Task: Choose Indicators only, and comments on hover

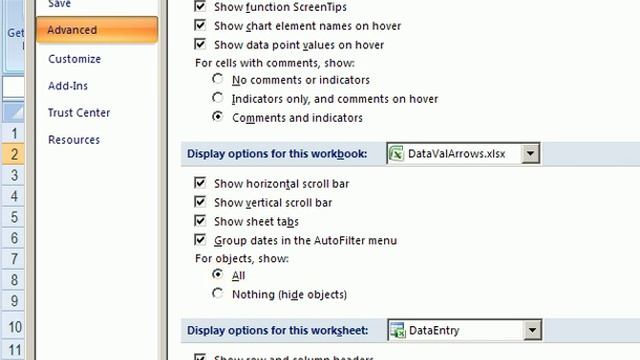Action: pyautogui.click(x=218, y=98)
